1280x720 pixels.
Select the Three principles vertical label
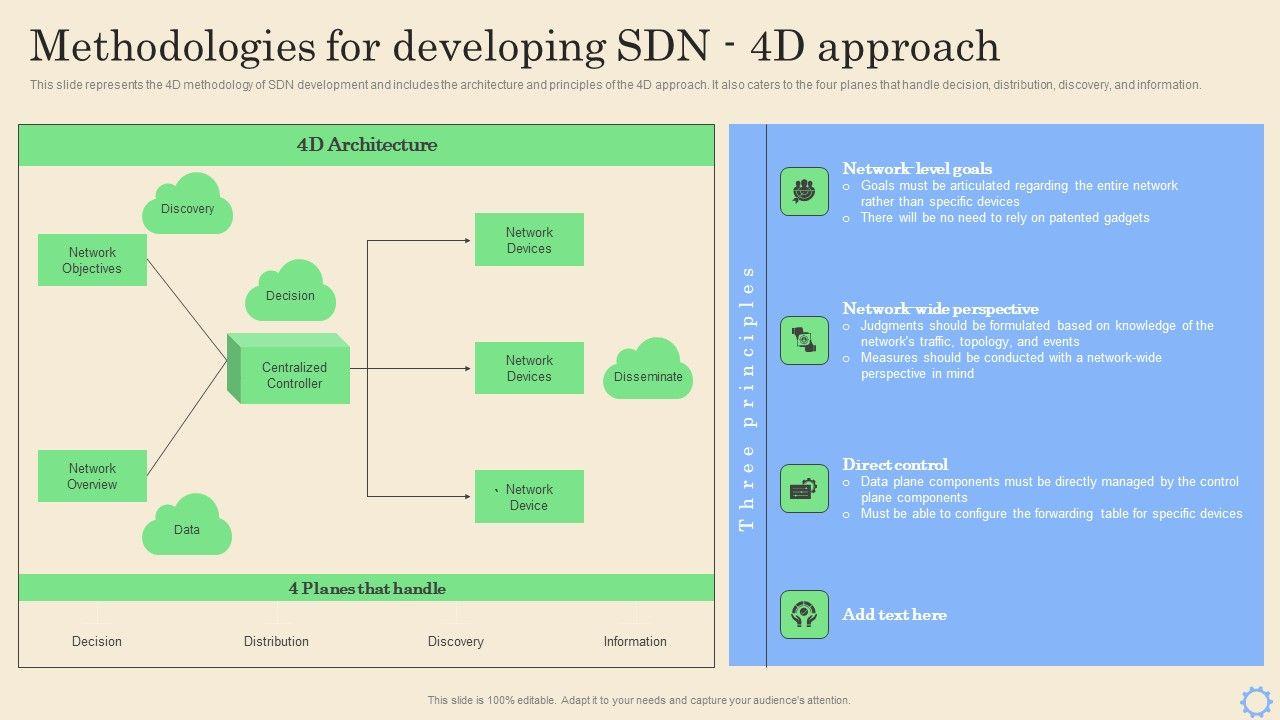pos(747,398)
